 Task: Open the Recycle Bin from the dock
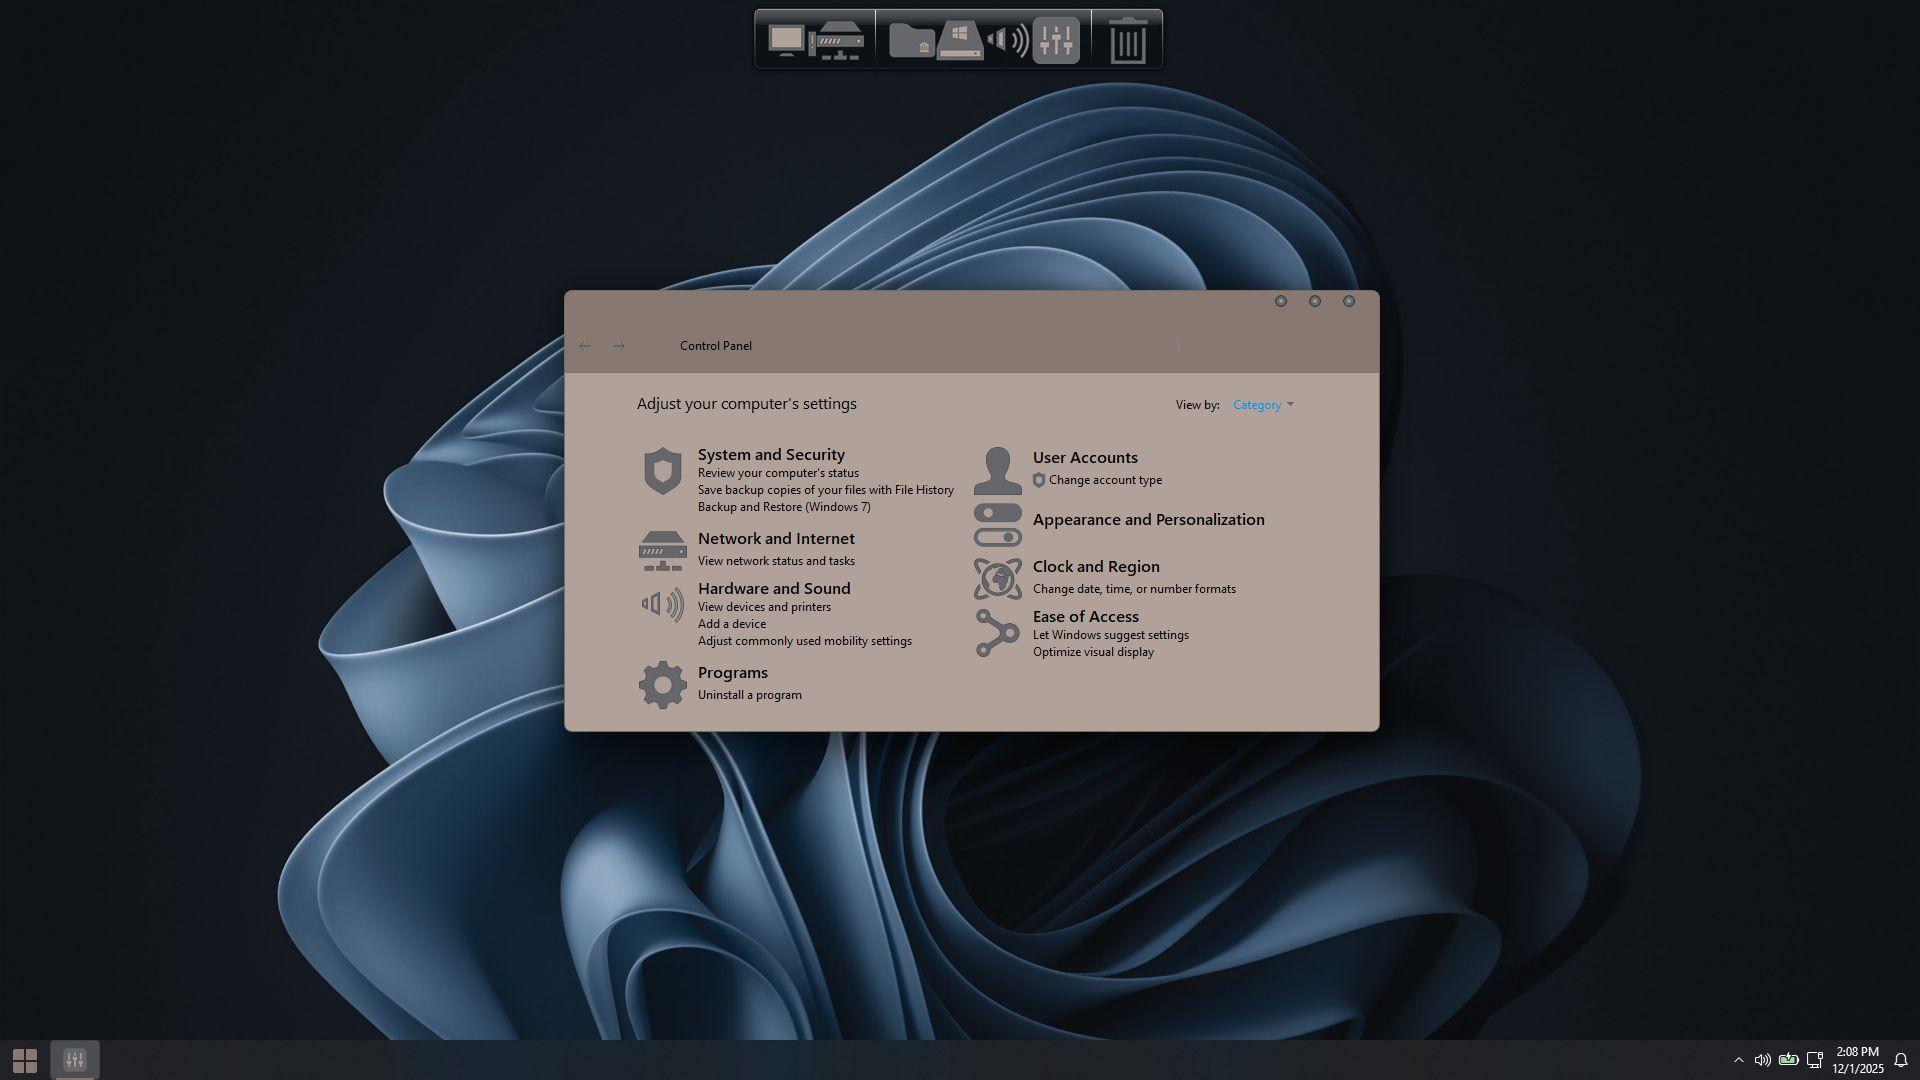tap(1127, 41)
